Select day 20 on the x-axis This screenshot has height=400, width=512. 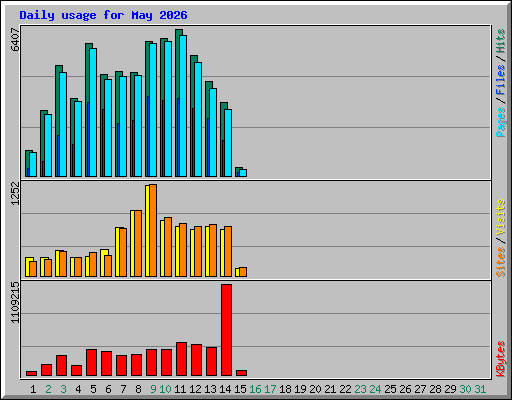point(315,389)
